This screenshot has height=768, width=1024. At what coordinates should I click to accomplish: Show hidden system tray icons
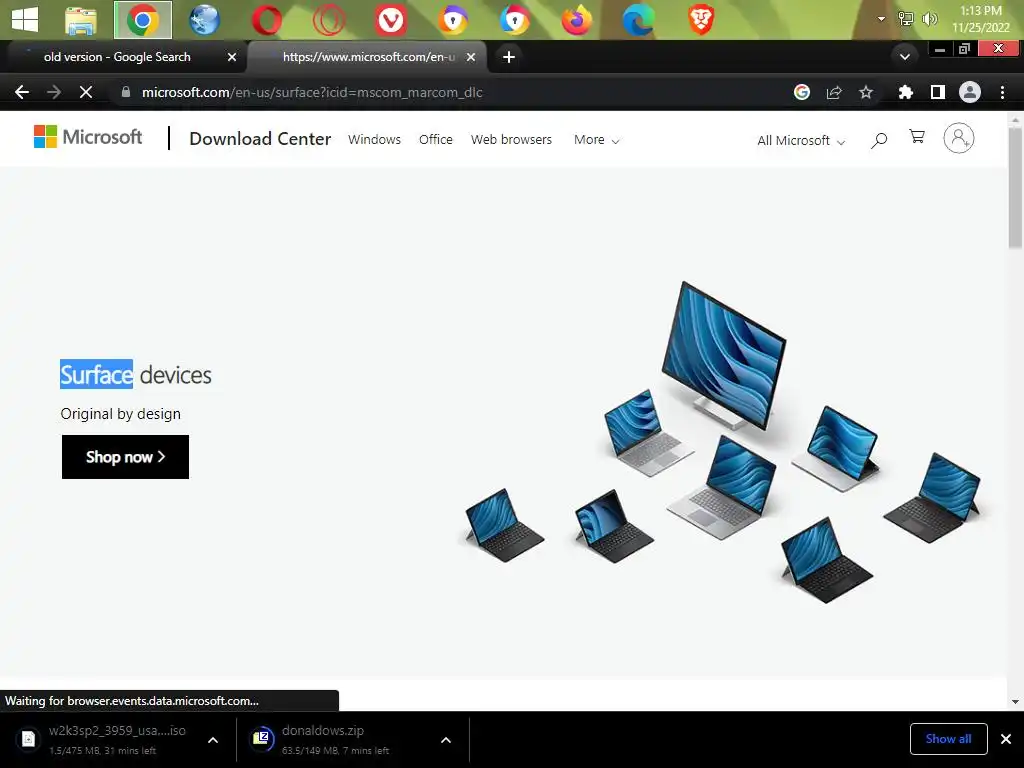[881, 19]
